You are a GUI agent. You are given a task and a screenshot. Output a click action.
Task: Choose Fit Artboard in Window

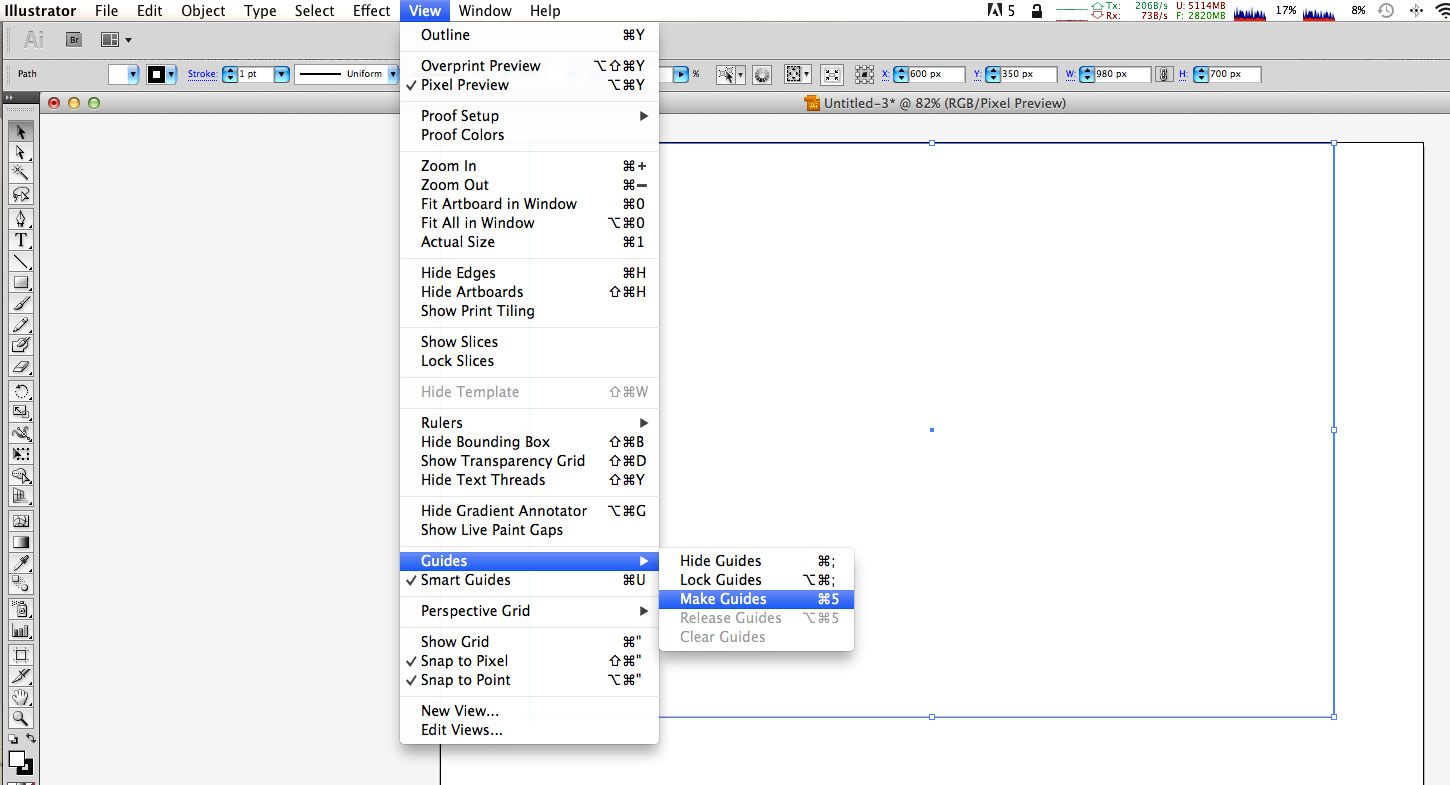point(529,204)
